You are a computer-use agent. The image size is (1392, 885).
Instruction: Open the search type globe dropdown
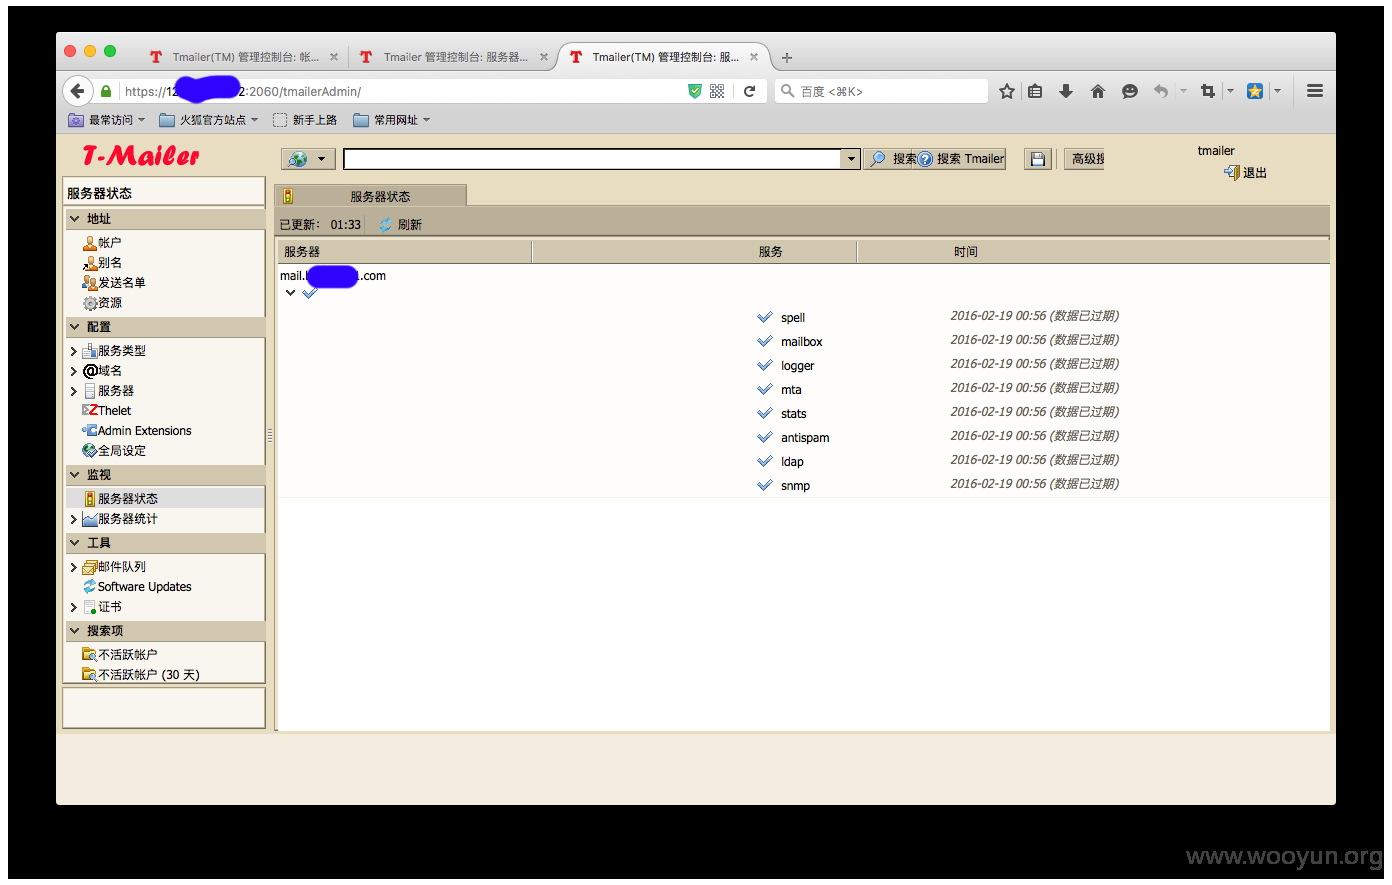pos(307,159)
